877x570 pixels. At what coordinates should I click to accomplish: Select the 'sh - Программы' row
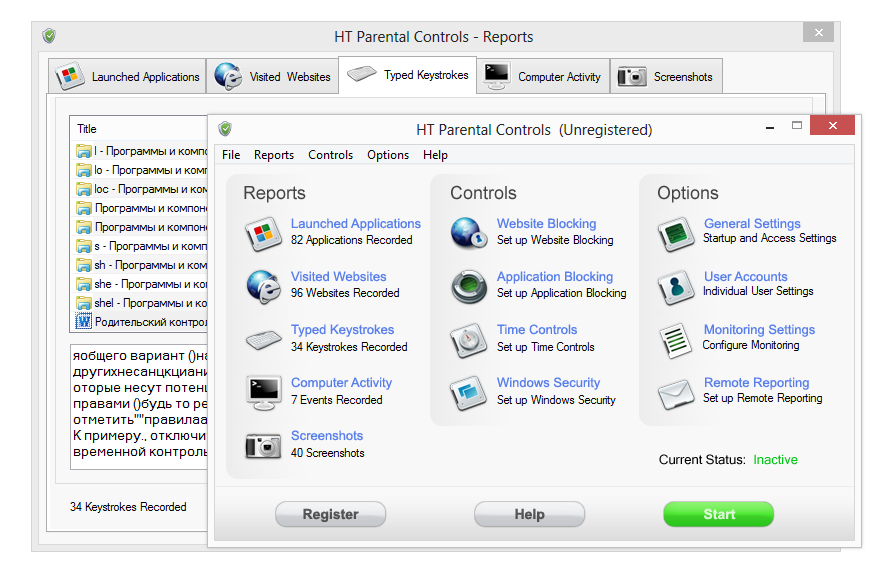pyautogui.click(x=141, y=265)
